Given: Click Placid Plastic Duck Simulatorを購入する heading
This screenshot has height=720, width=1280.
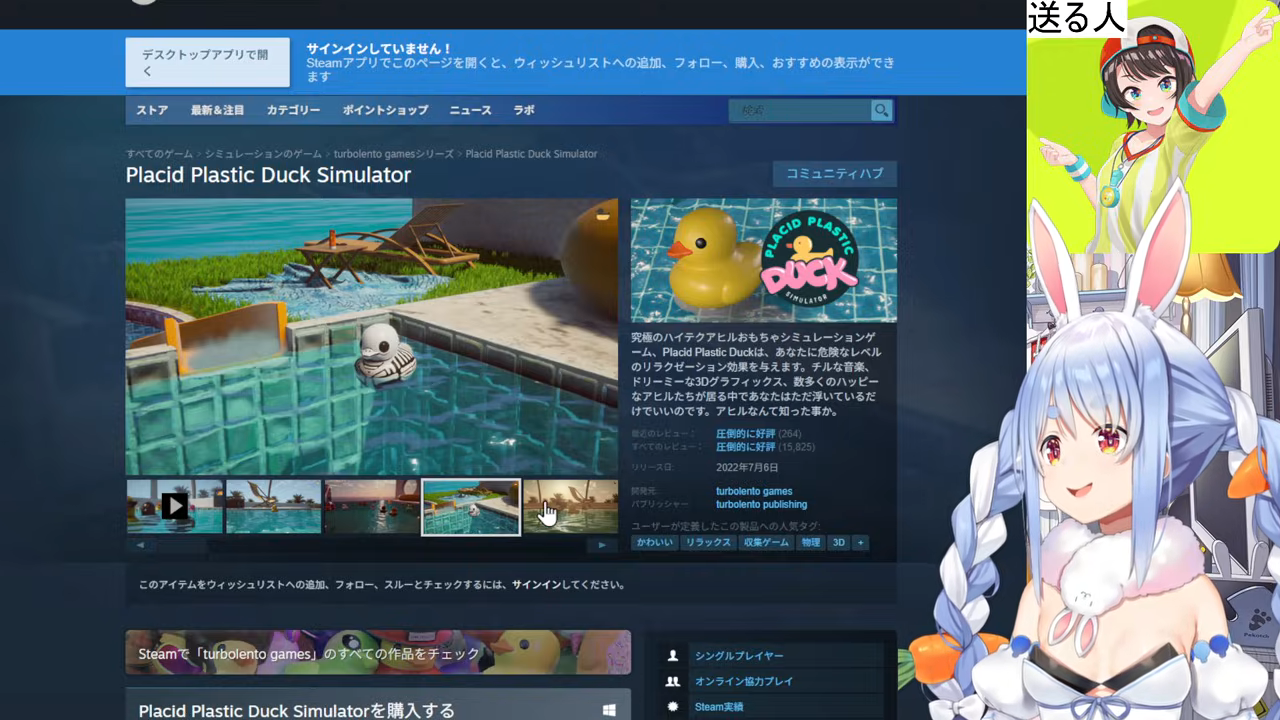Looking at the screenshot, I should pyautogui.click(x=297, y=711).
